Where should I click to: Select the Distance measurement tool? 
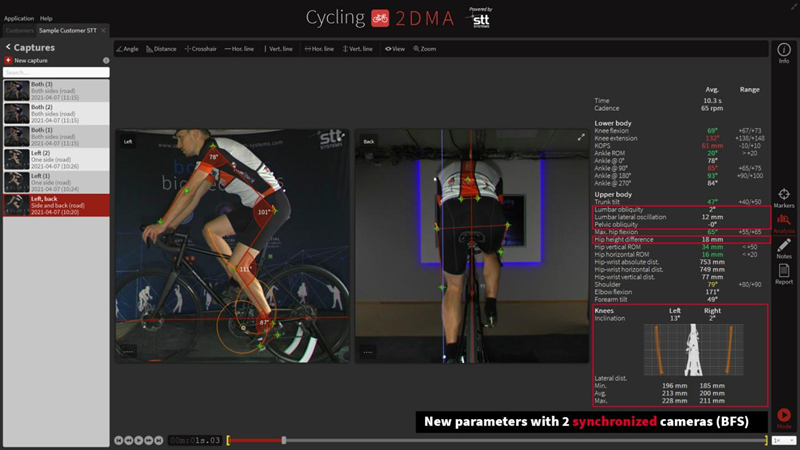[161, 48]
